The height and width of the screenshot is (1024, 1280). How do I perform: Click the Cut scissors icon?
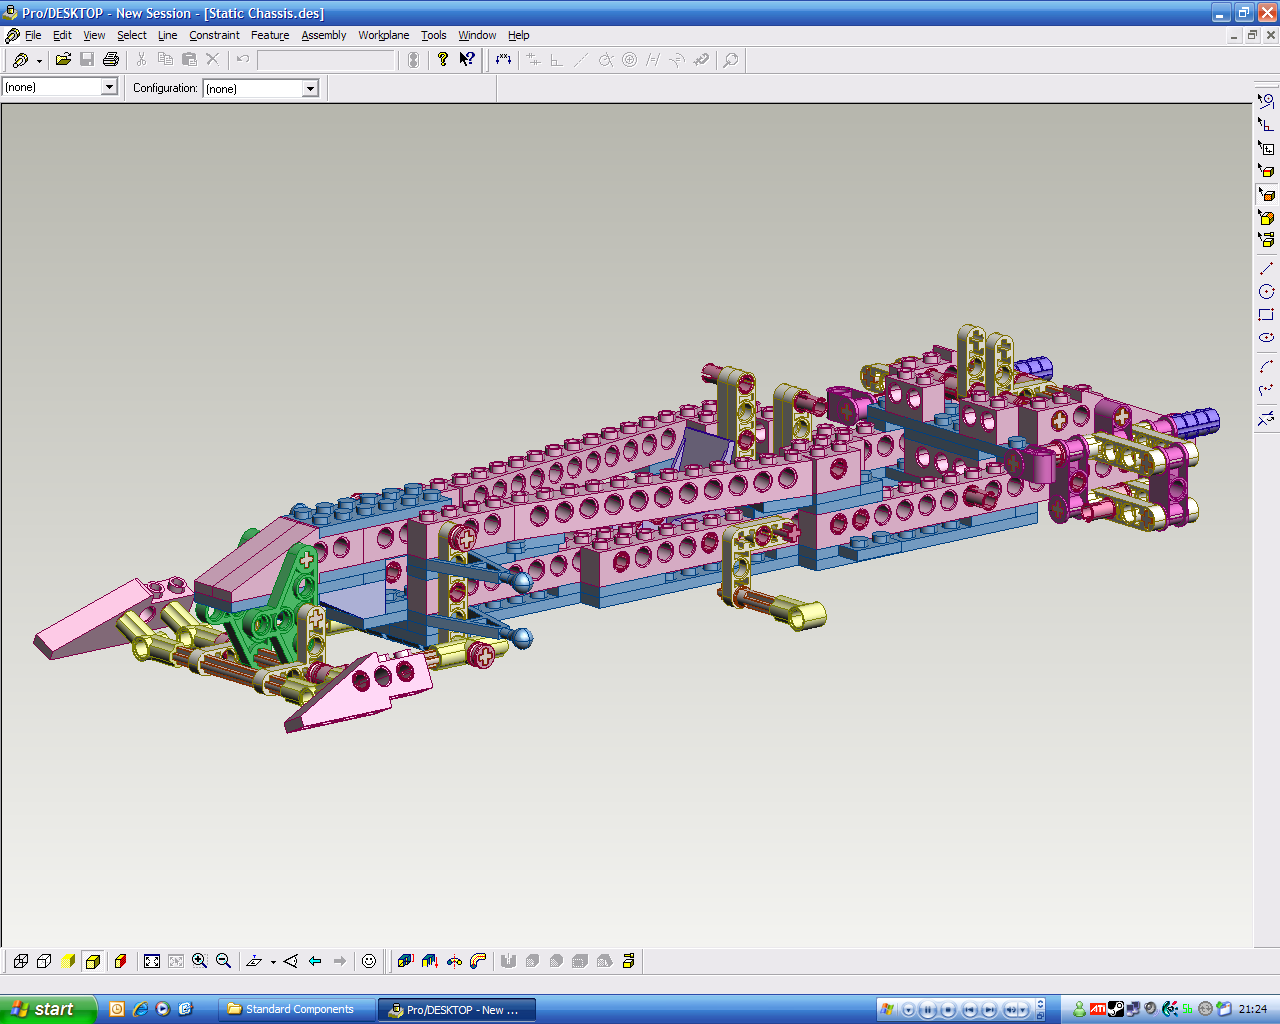(x=141, y=60)
